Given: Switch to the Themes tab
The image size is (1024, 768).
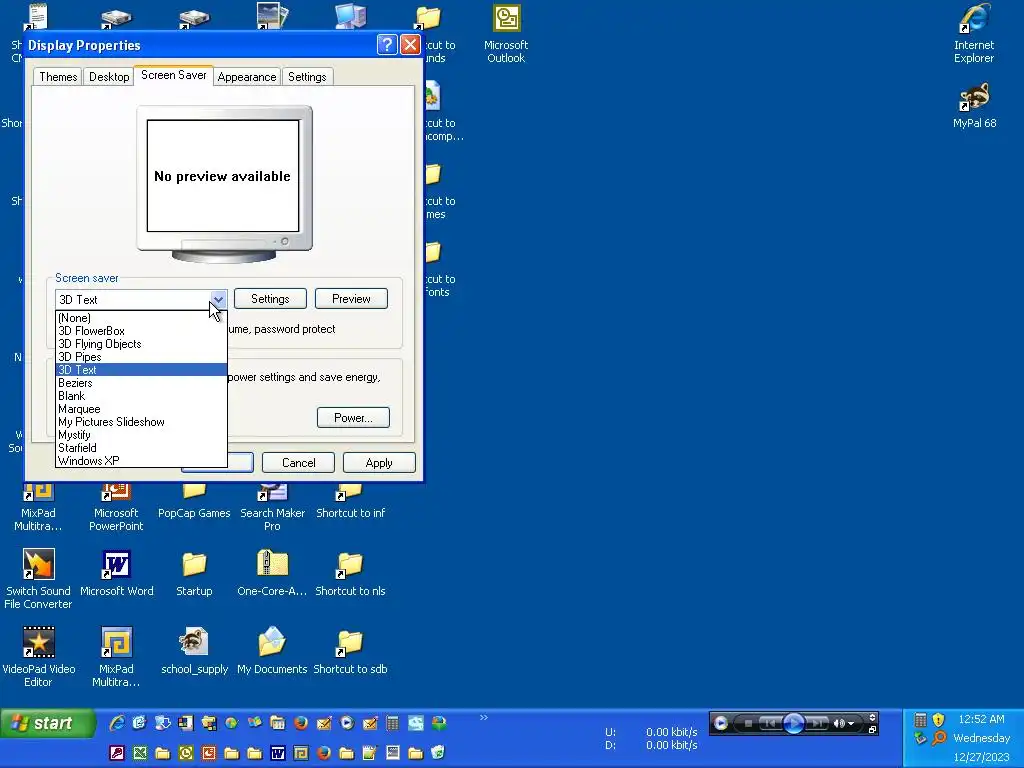Looking at the screenshot, I should click(x=58, y=76).
